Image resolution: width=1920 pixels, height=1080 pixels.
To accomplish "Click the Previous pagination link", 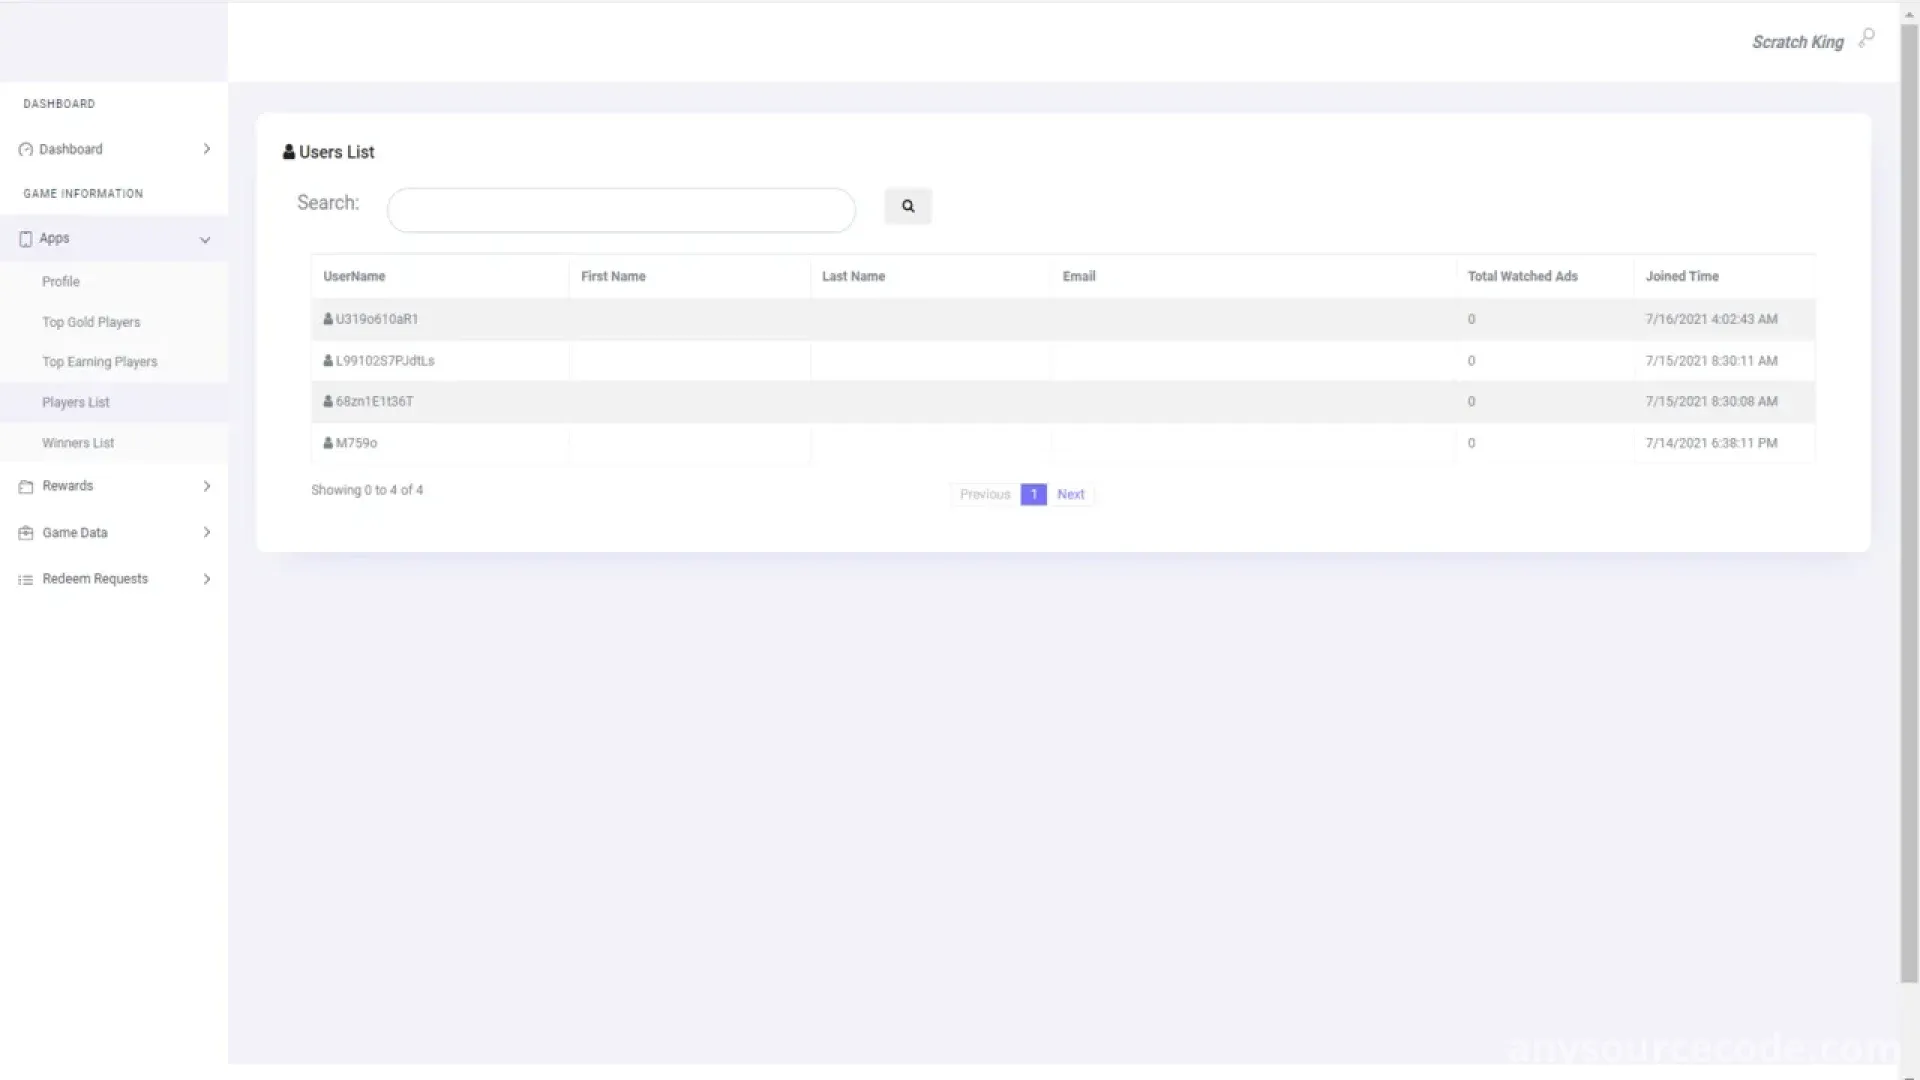I will (984, 494).
